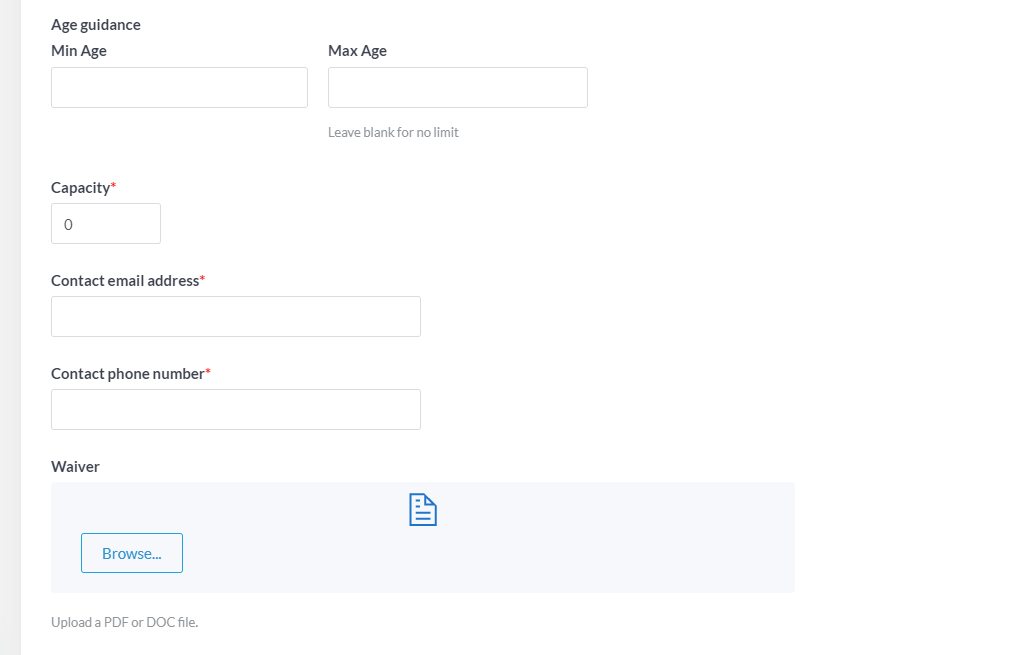Click the gray sidebar strip at left edge
The height and width of the screenshot is (655, 1029).
click(10, 328)
